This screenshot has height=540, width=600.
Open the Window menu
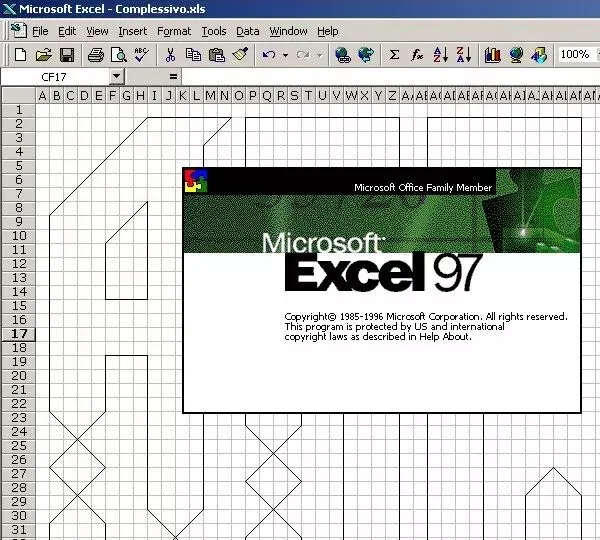[288, 31]
